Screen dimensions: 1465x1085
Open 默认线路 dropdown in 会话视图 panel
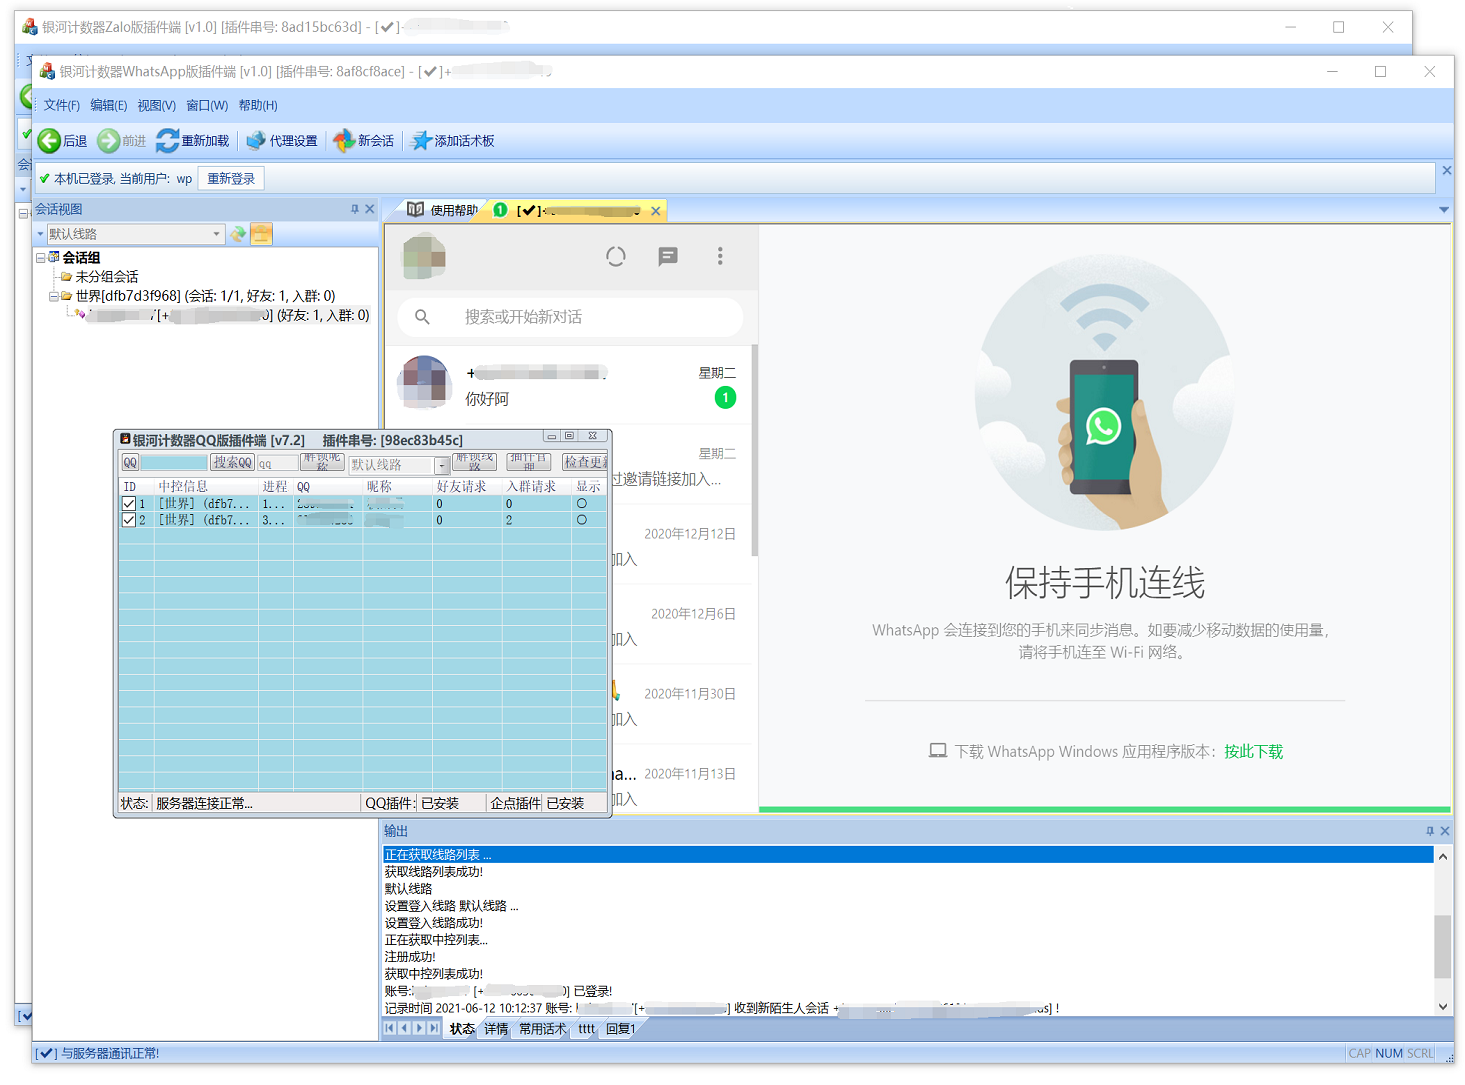216,234
